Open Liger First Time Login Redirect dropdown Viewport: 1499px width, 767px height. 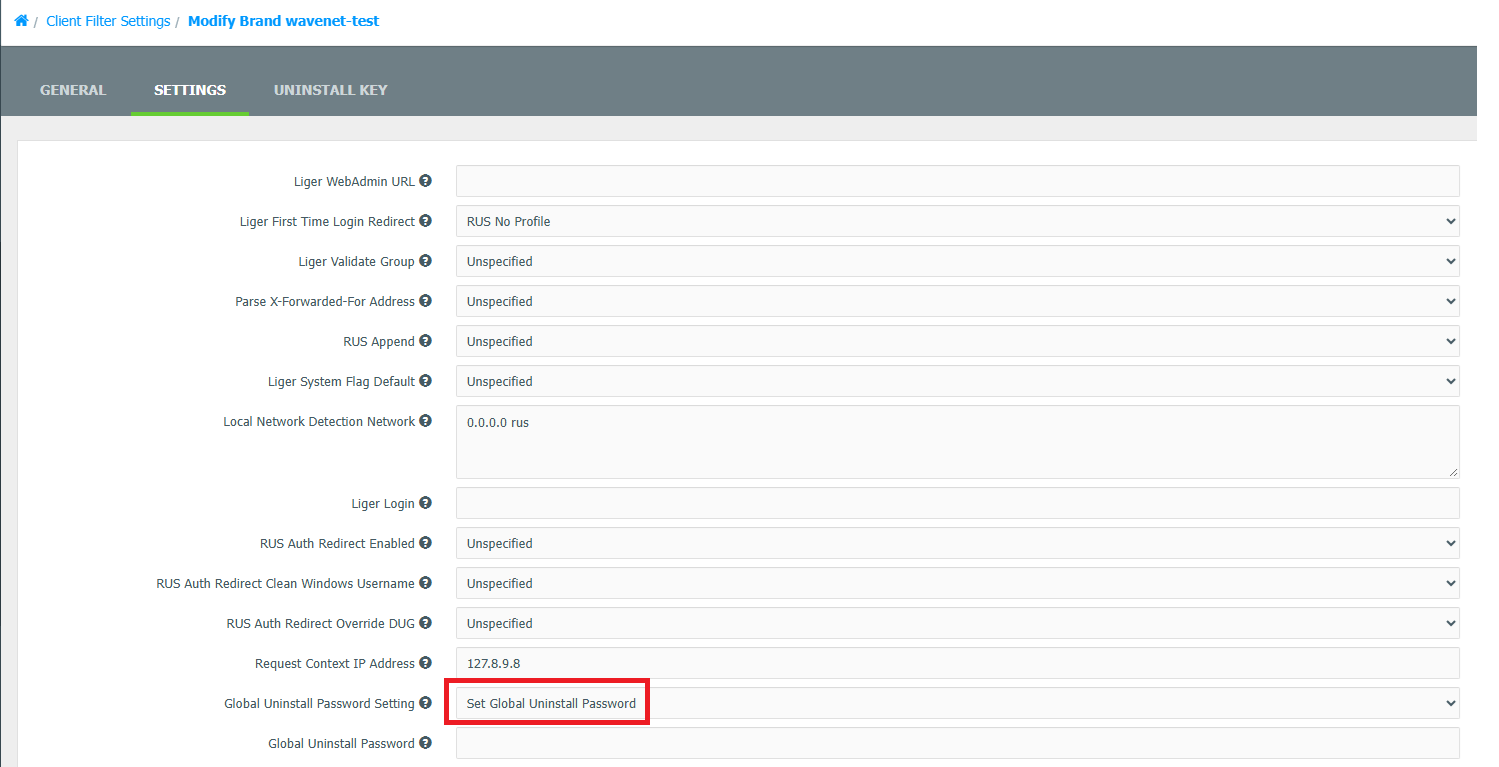click(957, 221)
